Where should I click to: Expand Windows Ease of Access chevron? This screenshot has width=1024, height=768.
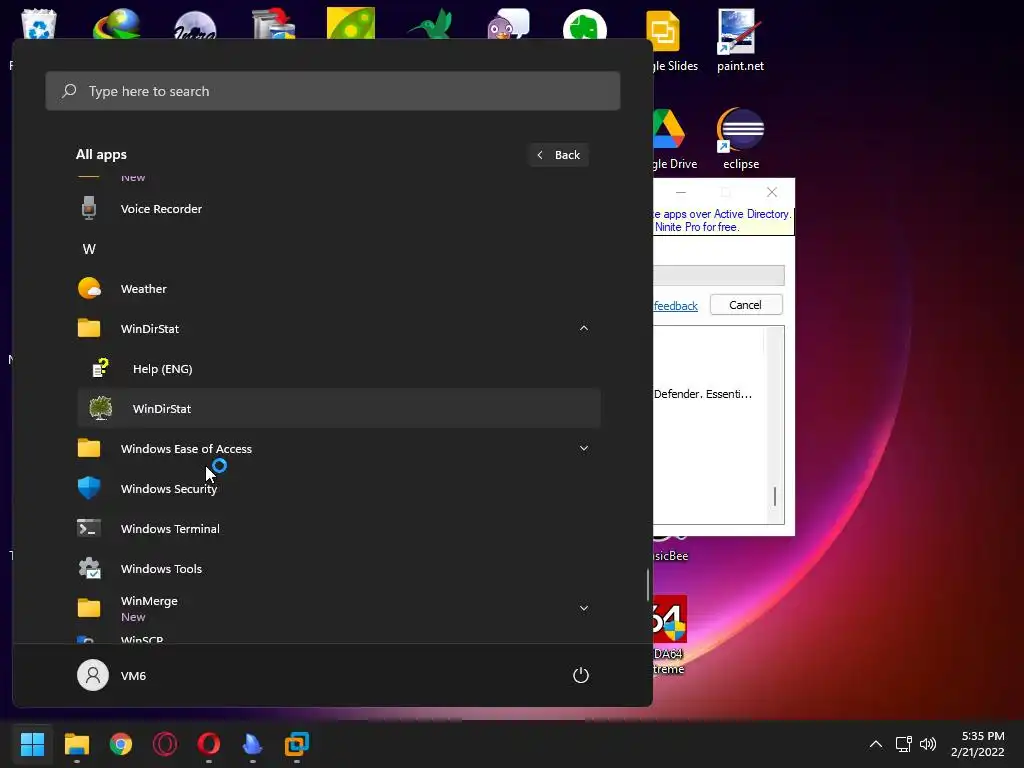point(584,448)
